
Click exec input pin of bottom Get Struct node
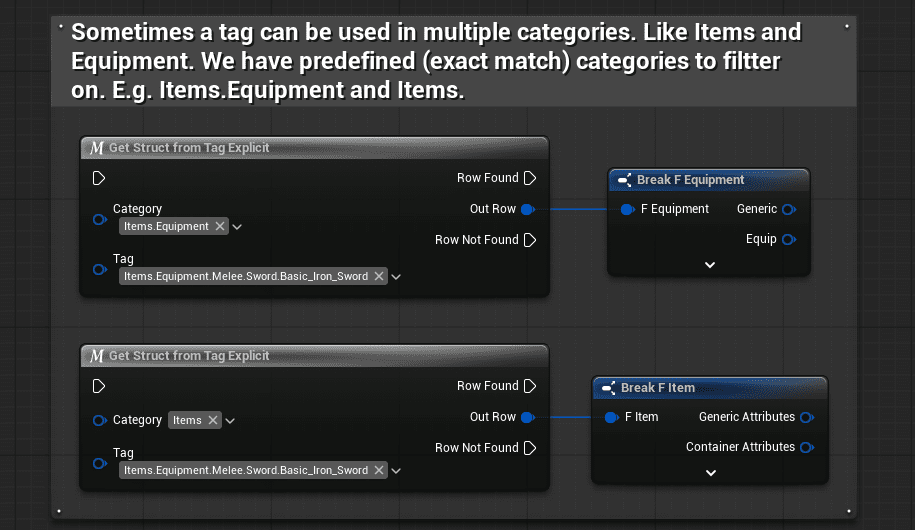(x=99, y=386)
